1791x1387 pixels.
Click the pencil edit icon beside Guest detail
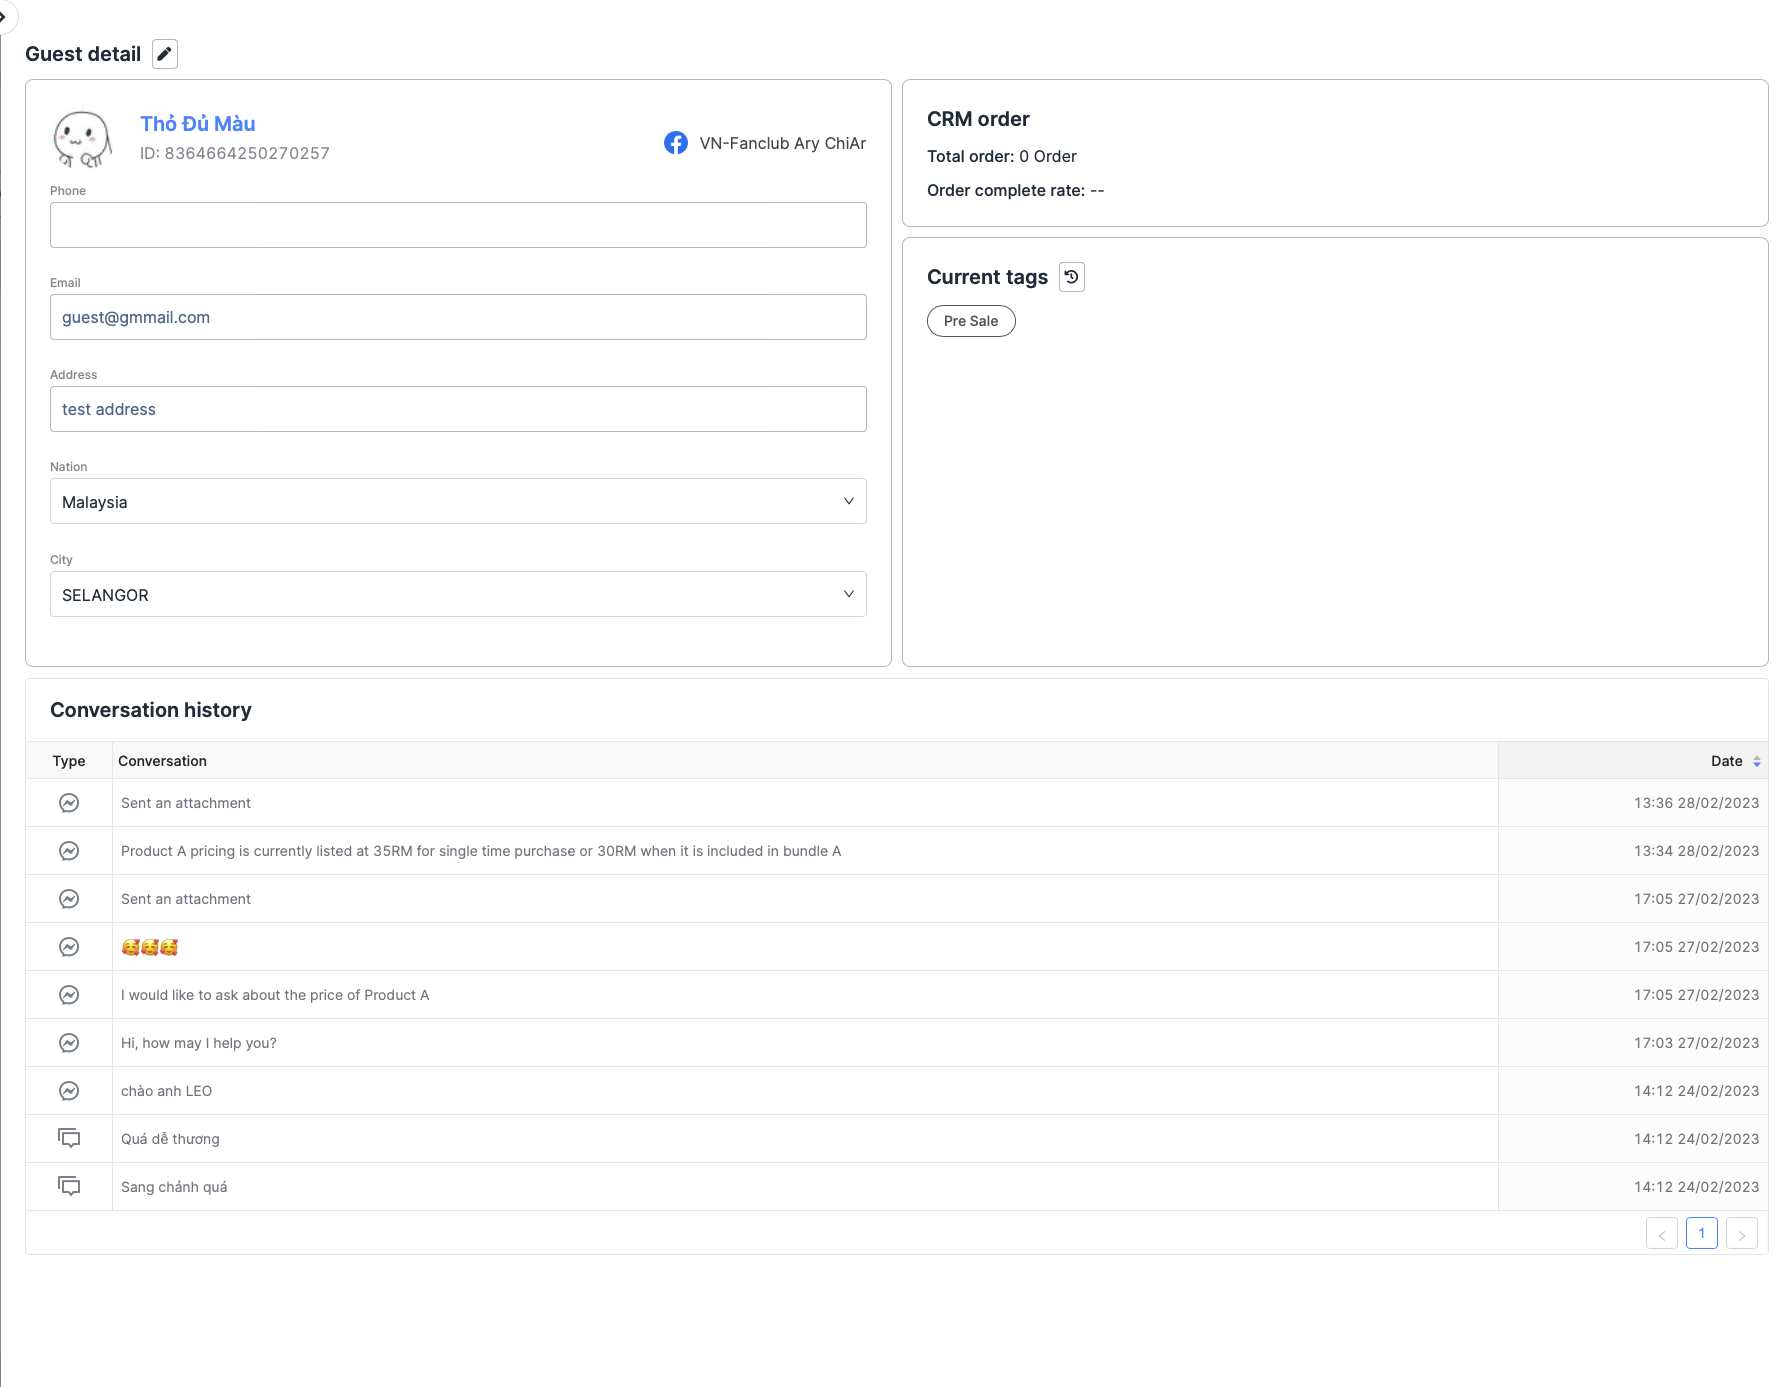[165, 54]
